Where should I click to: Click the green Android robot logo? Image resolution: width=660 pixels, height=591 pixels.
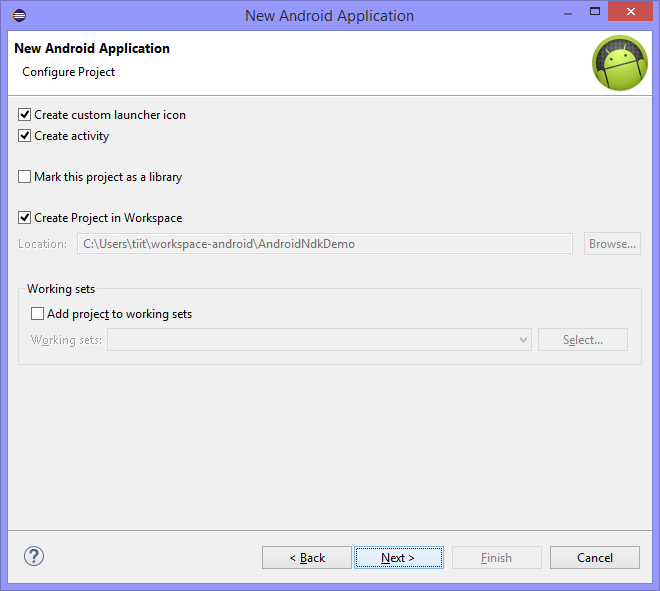point(620,63)
